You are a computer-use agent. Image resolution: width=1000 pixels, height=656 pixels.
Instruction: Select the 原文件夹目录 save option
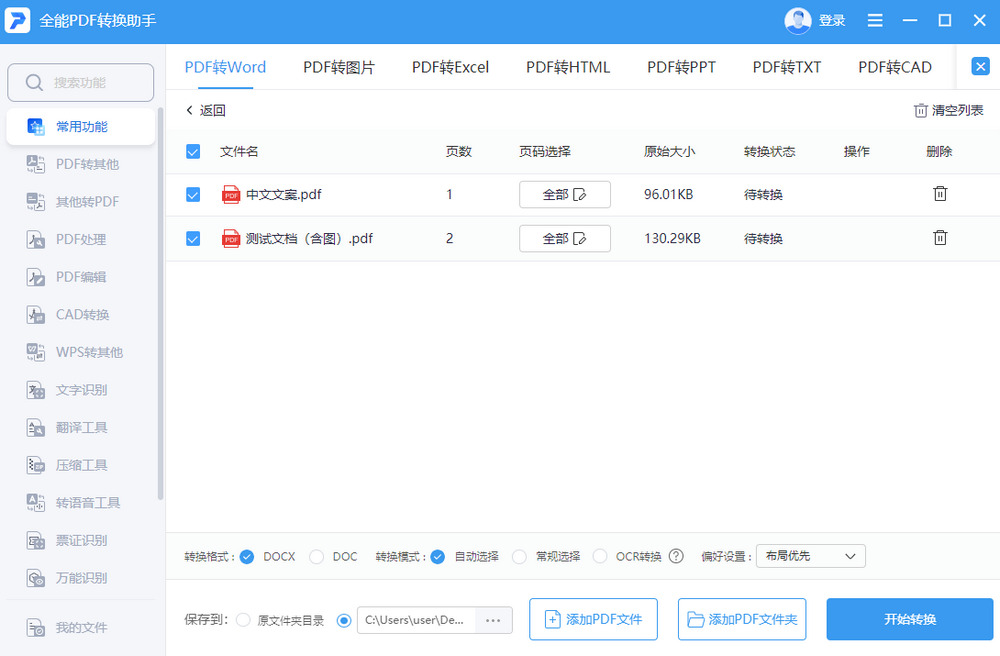243,620
